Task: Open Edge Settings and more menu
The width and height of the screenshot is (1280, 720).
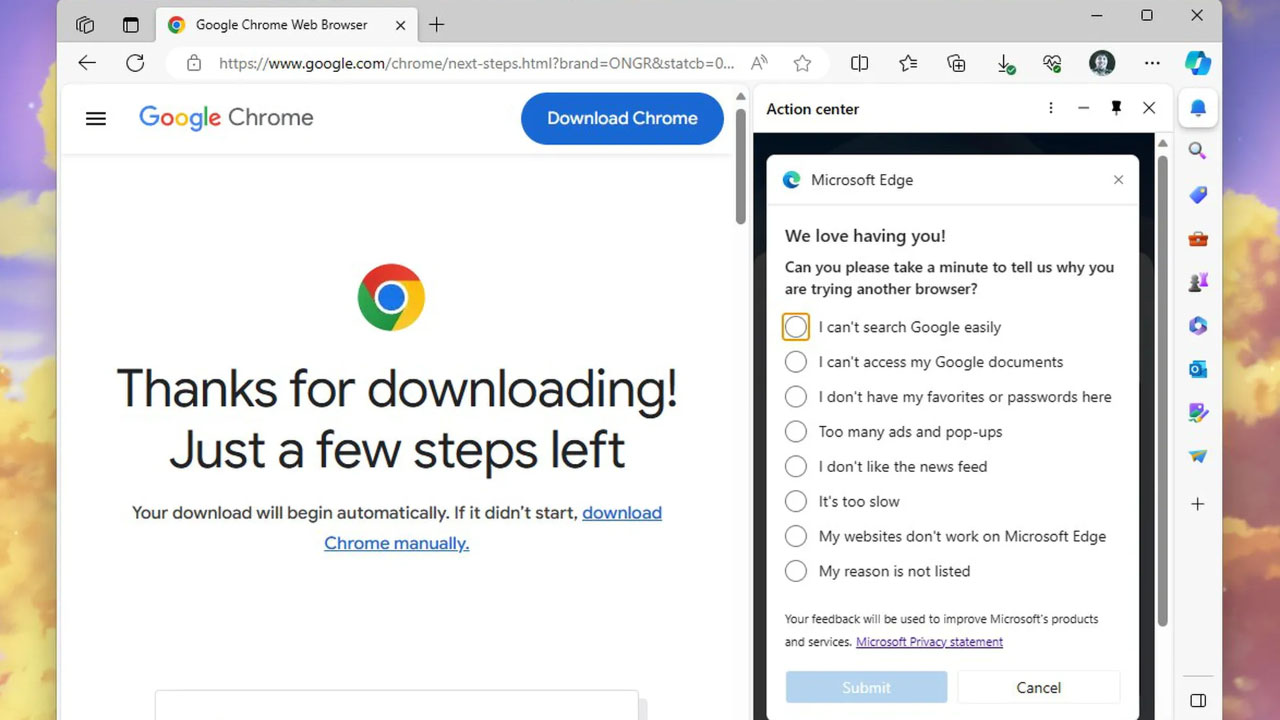Action: (1152, 63)
